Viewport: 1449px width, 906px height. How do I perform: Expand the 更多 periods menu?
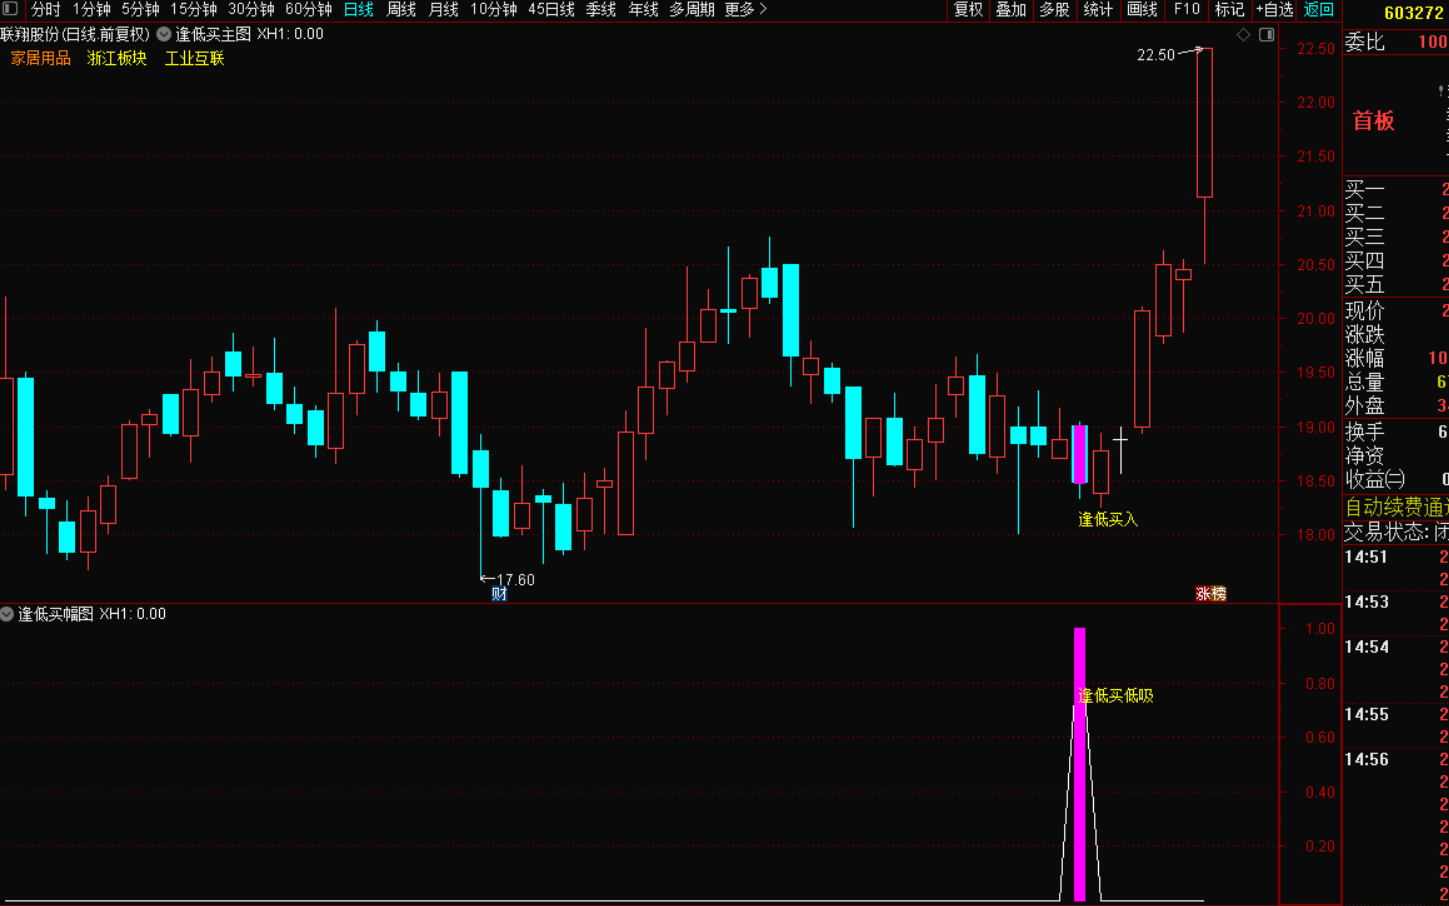point(745,10)
